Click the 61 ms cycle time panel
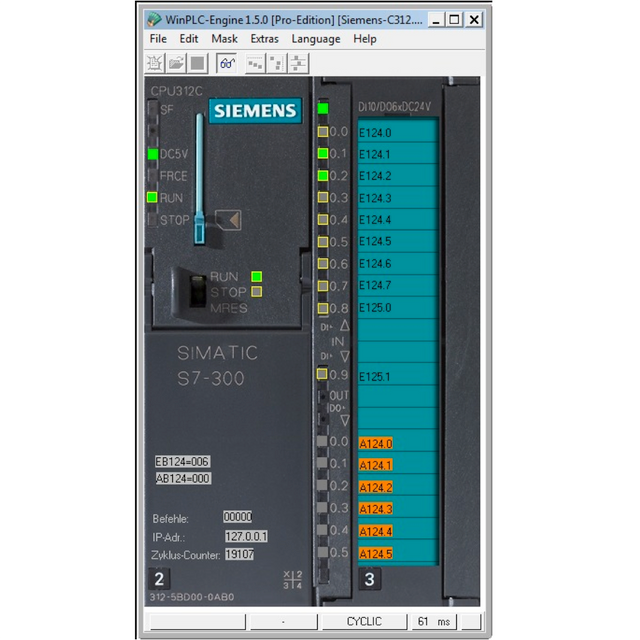The height and width of the screenshot is (640, 640). click(x=433, y=621)
